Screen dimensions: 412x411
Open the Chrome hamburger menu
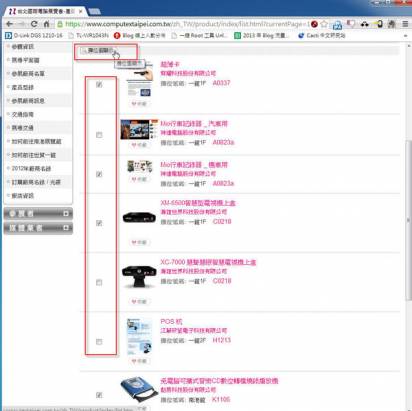coord(405,24)
